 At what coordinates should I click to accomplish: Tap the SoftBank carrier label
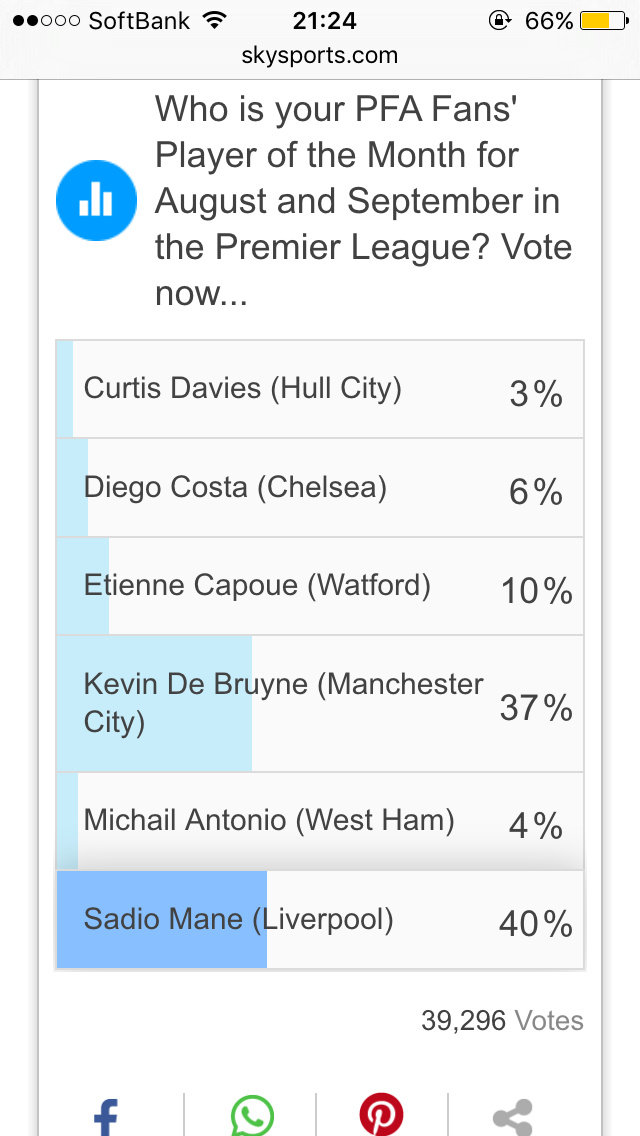(137, 21)
